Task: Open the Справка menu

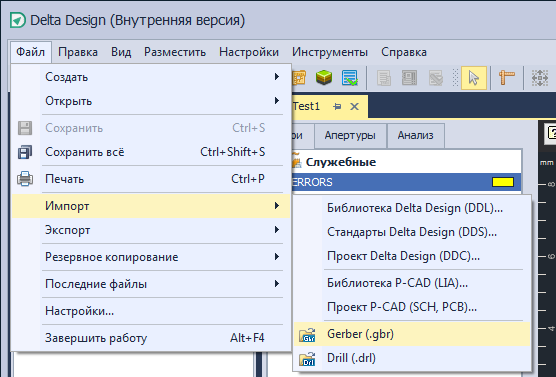Action: click(404, 52)
